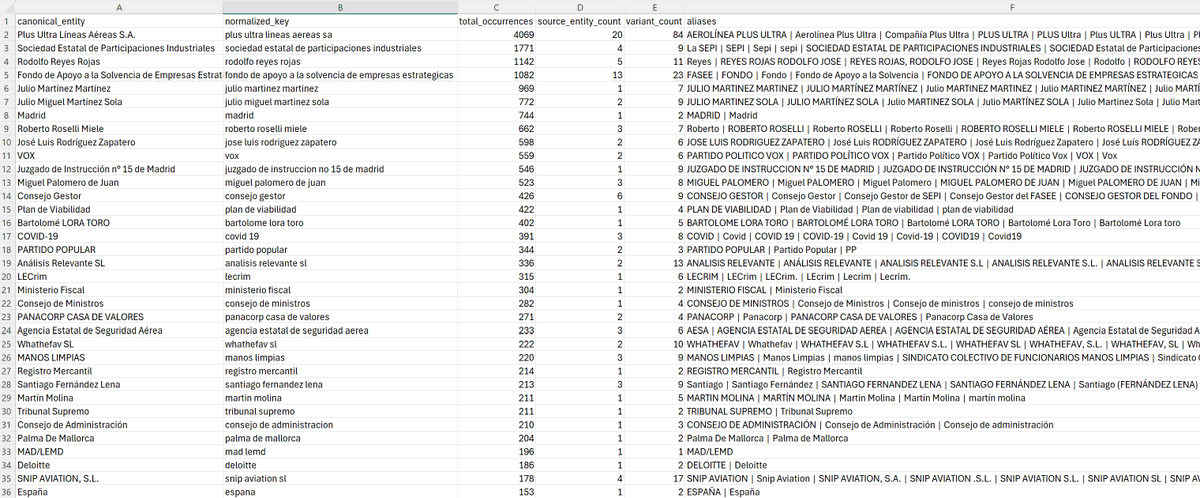The width and height of the screenshot is (1200, 498).
Task: Click the total occurrences value 1771
Action: [495, 48]
